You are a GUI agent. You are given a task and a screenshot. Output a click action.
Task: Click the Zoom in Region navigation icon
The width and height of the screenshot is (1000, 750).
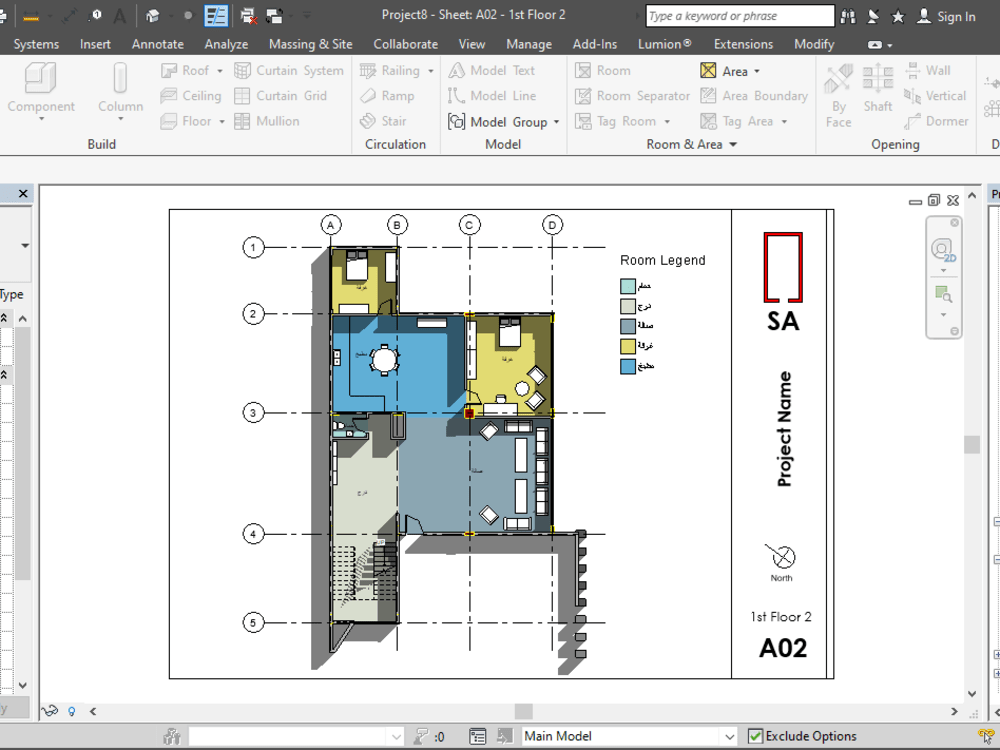943,295
